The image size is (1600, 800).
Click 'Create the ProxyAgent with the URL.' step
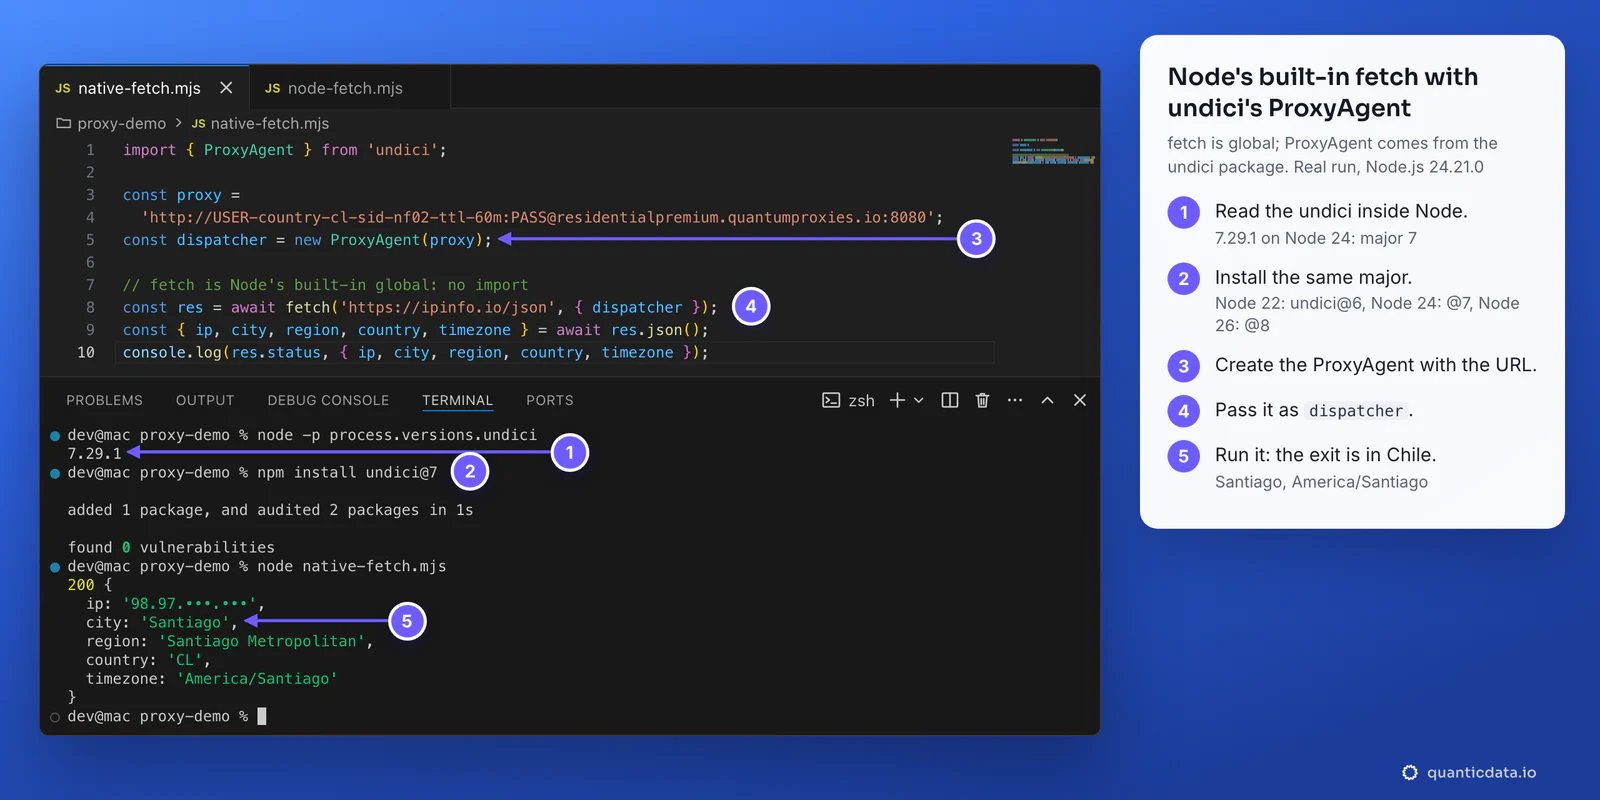click(1376, 365)
